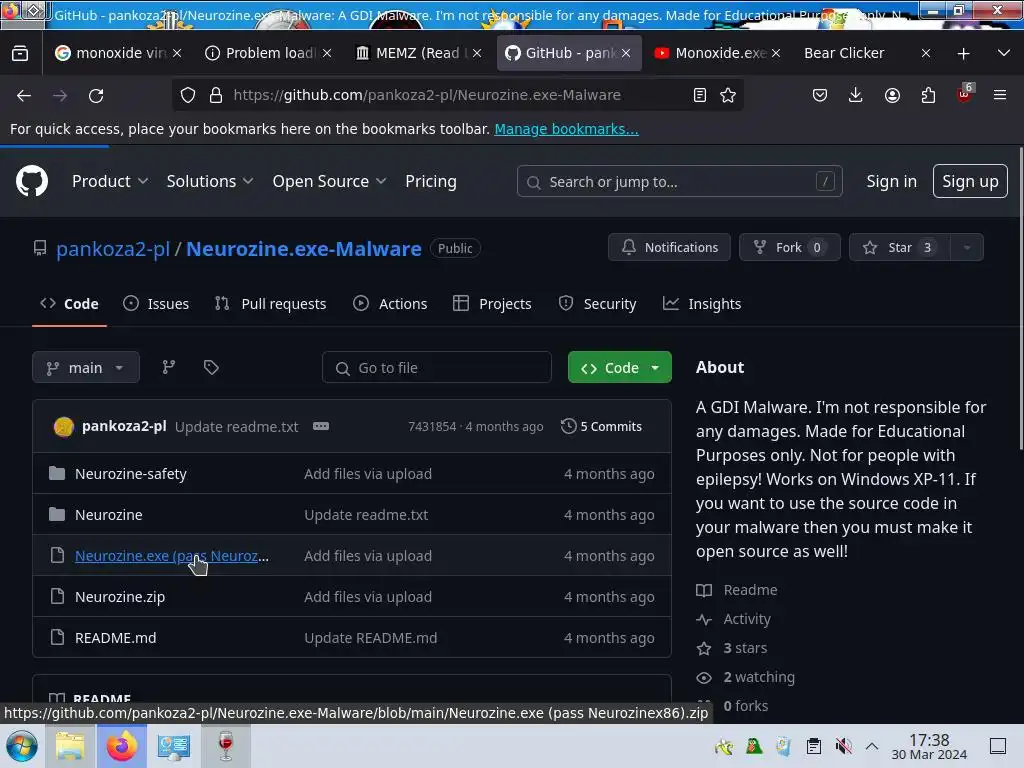Click Firefox icon in taskbar
This screenshot has width=1024, height=768.
[x=122, y=746]
